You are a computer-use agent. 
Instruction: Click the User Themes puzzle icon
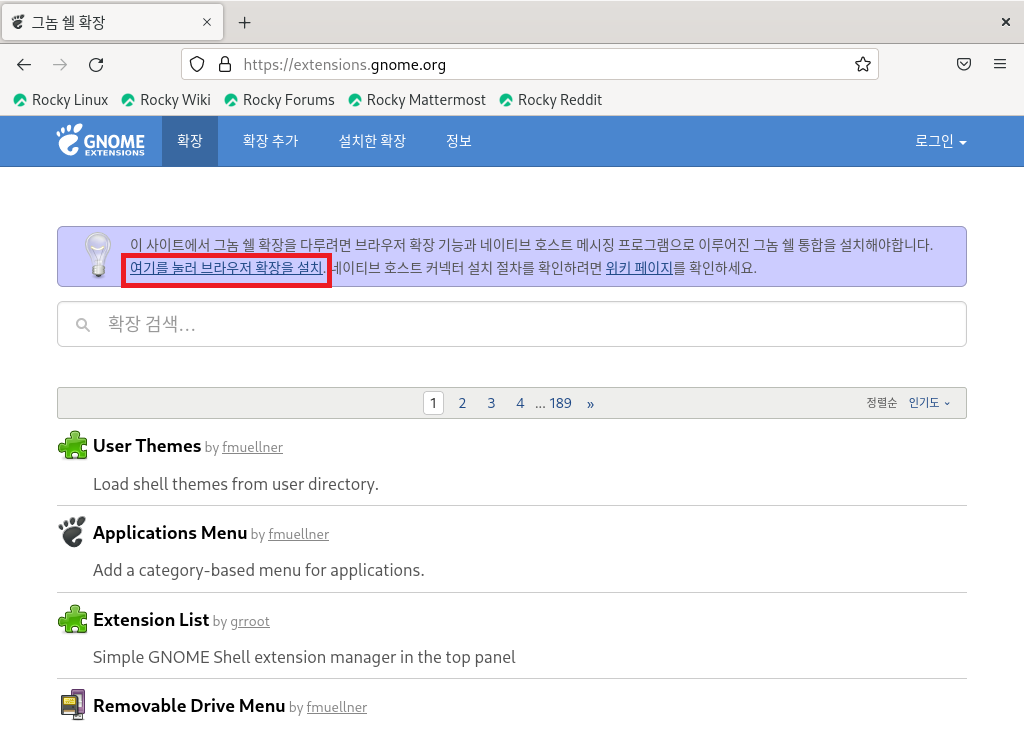72,445
